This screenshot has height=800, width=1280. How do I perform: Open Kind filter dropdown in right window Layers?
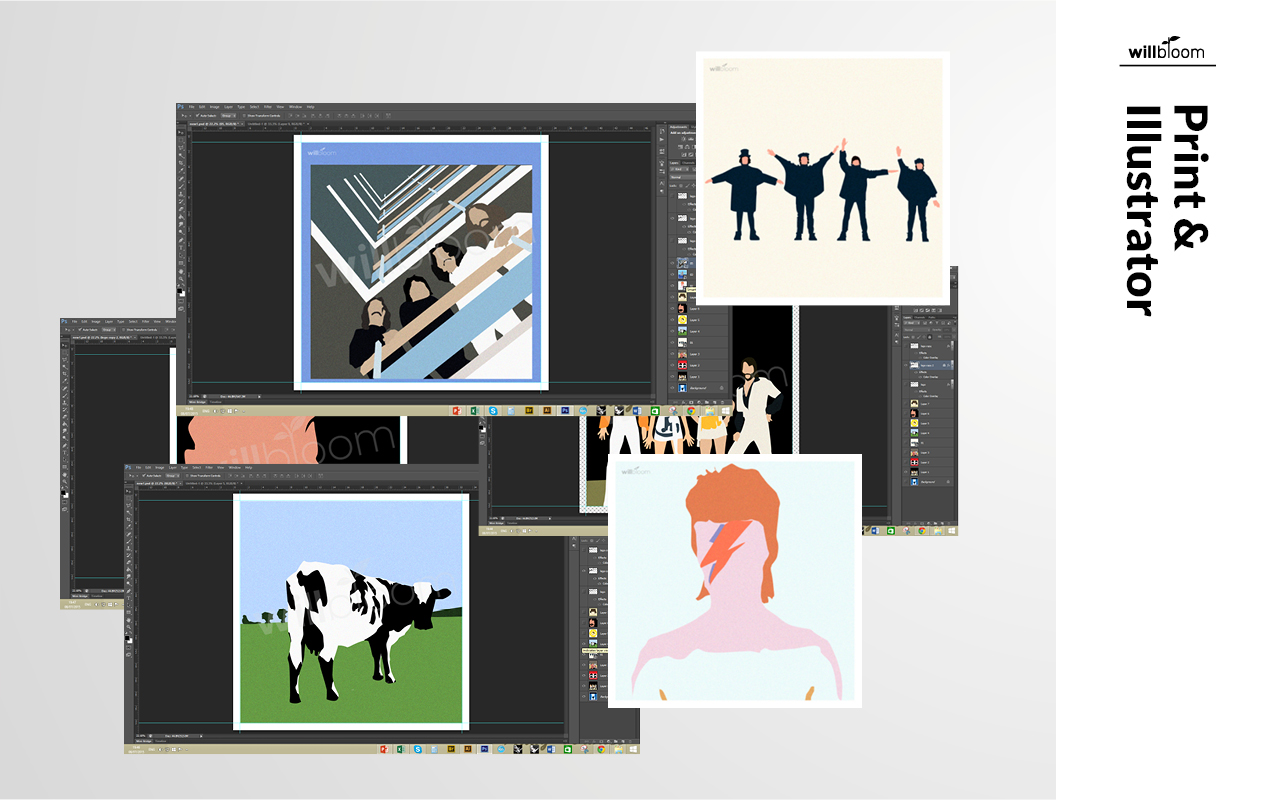[910, 322]
